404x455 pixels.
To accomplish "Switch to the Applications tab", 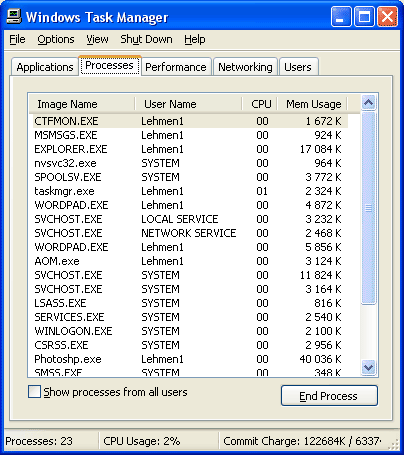I will [45, 67].
